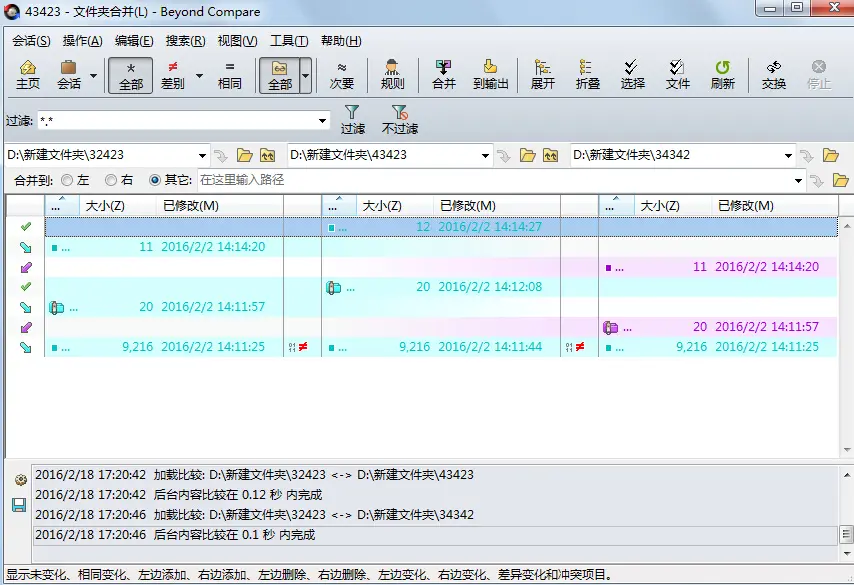Click the 在这里输入路径 output path field
854x585 pixels.
point(494,180)
